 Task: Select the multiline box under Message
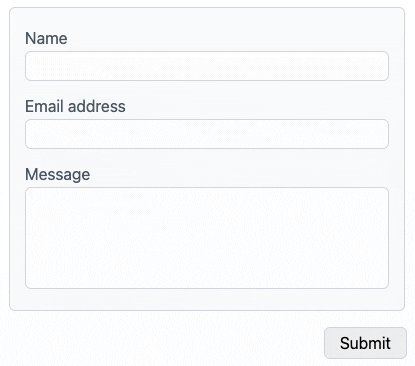point(207,238)
